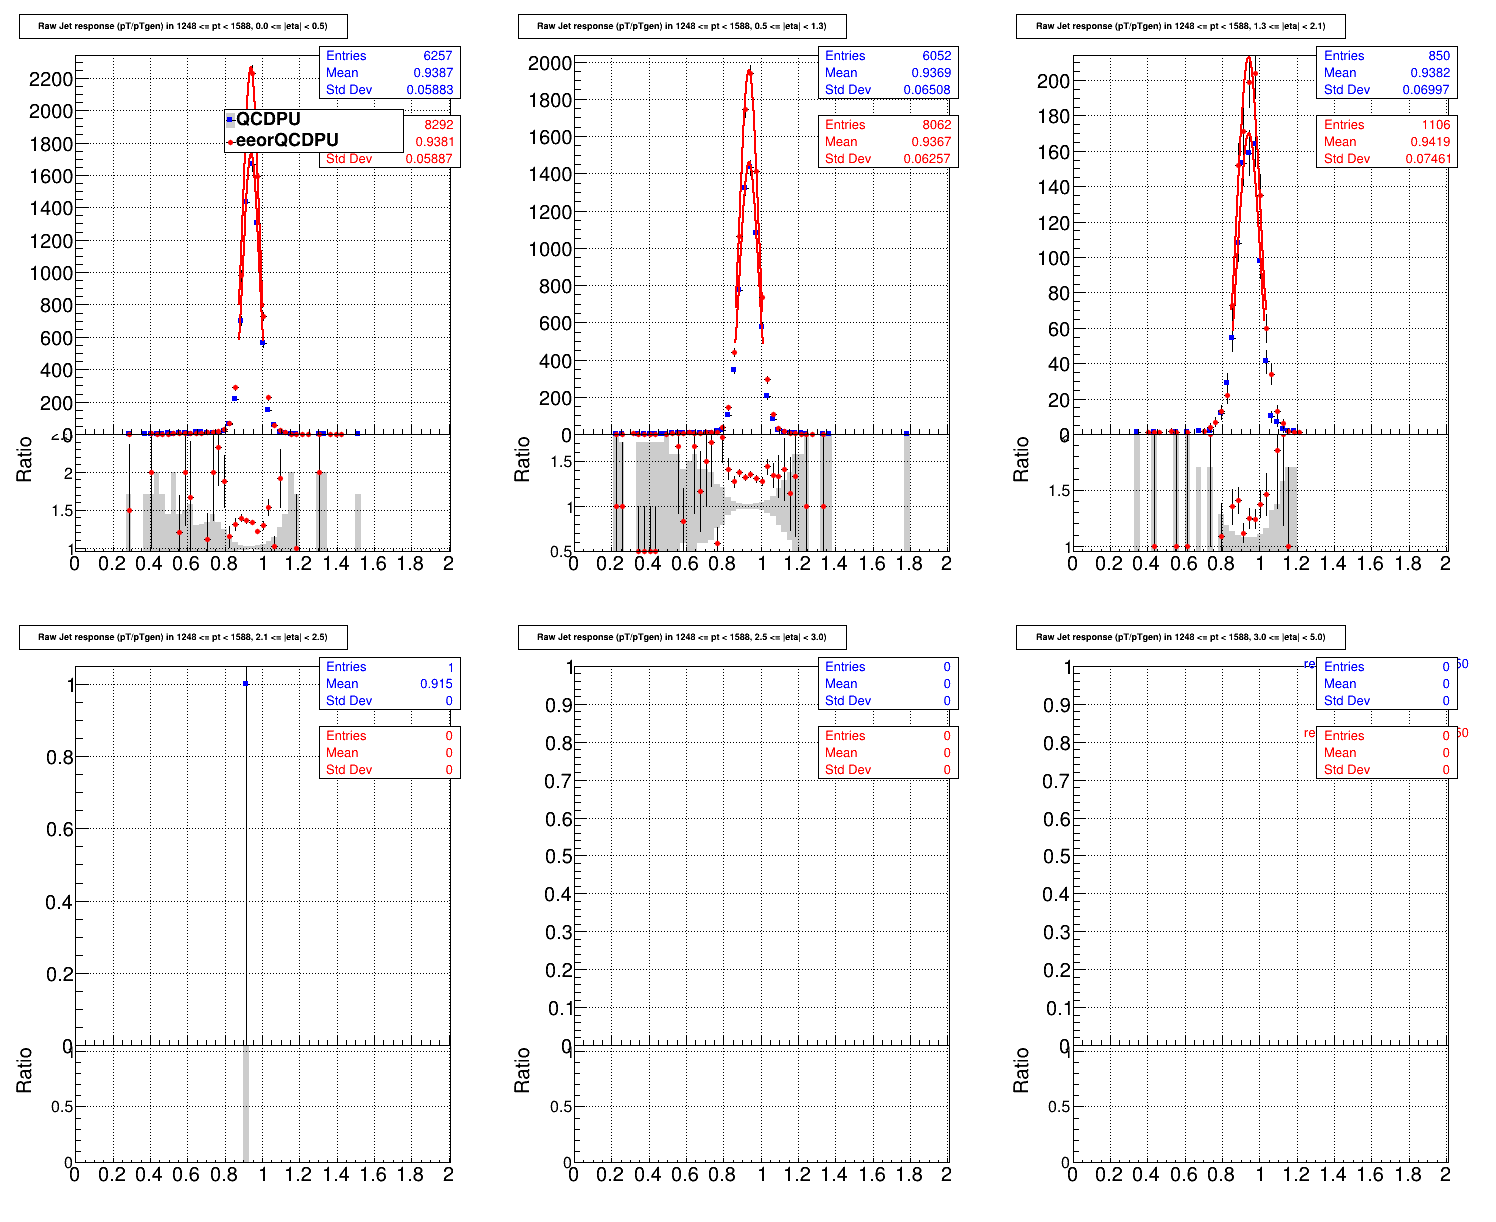Select the QCDPU legend label text
The image size is (1496, 1222).
pyautogui.click(x=268, y=120)
